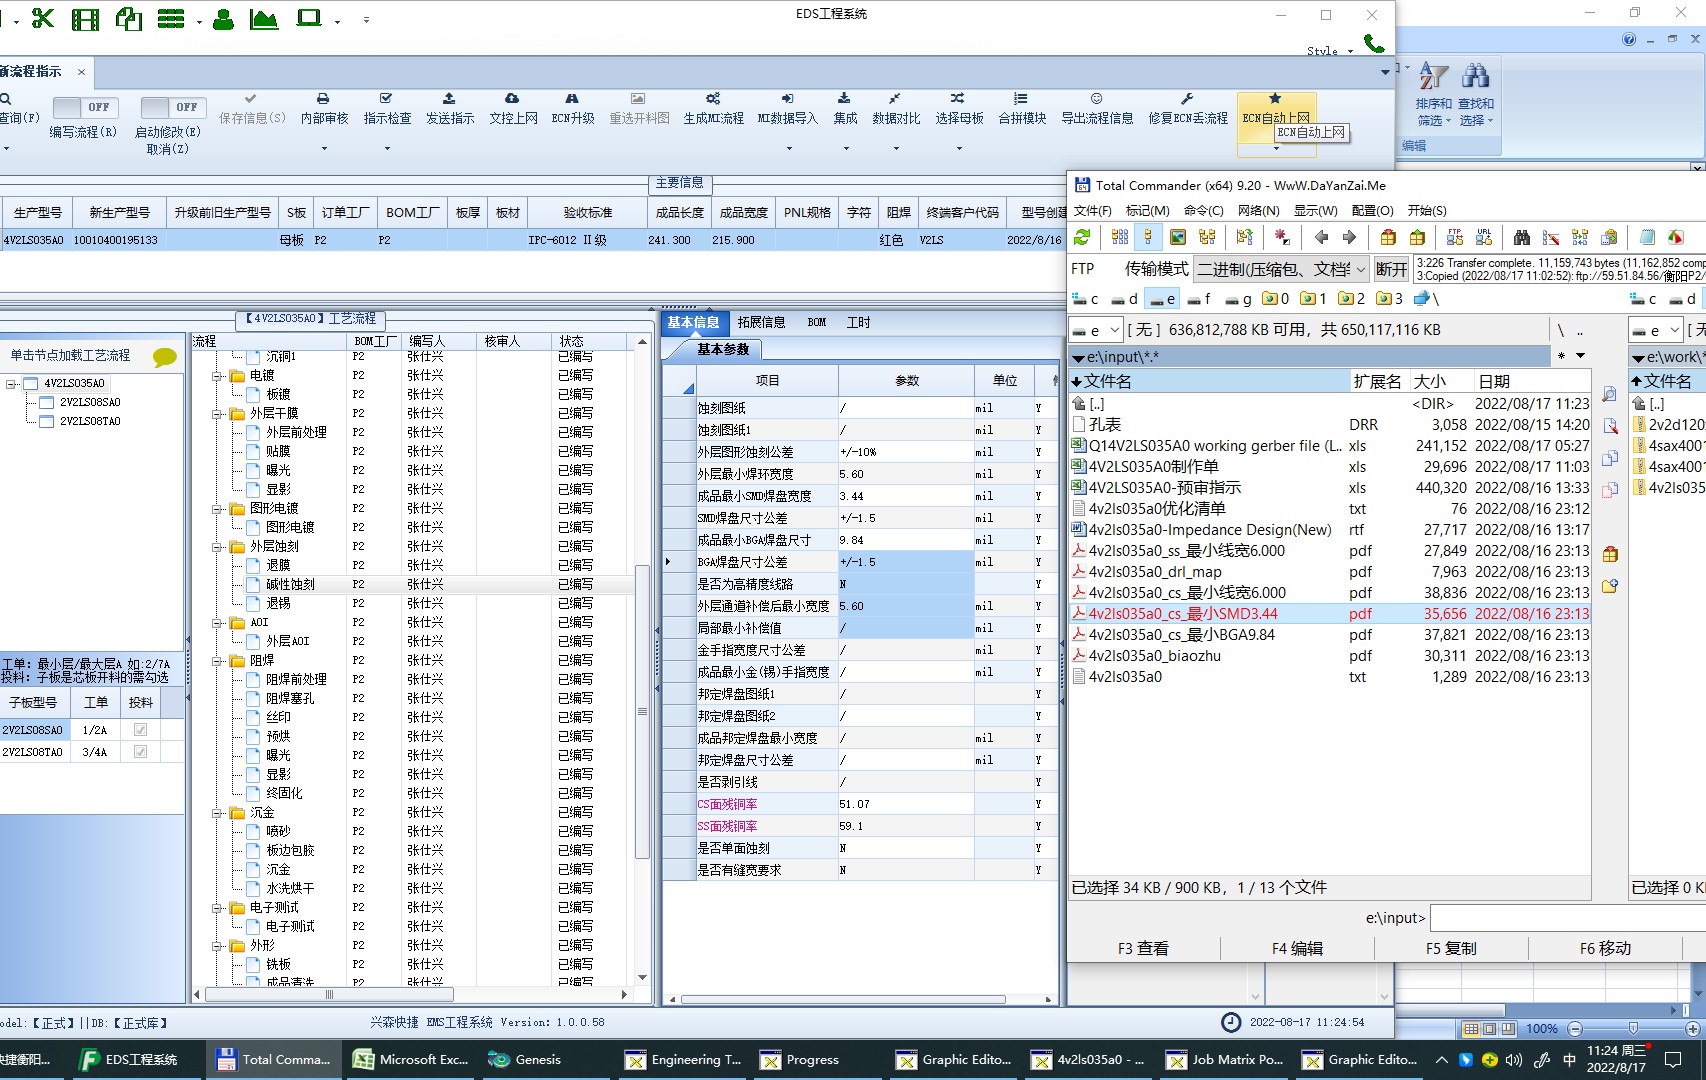The height and width of the screenshot is (1080, 1706).
Task: Toggle the 启动修改(E) OFF switch
Action: click(173, 107)
